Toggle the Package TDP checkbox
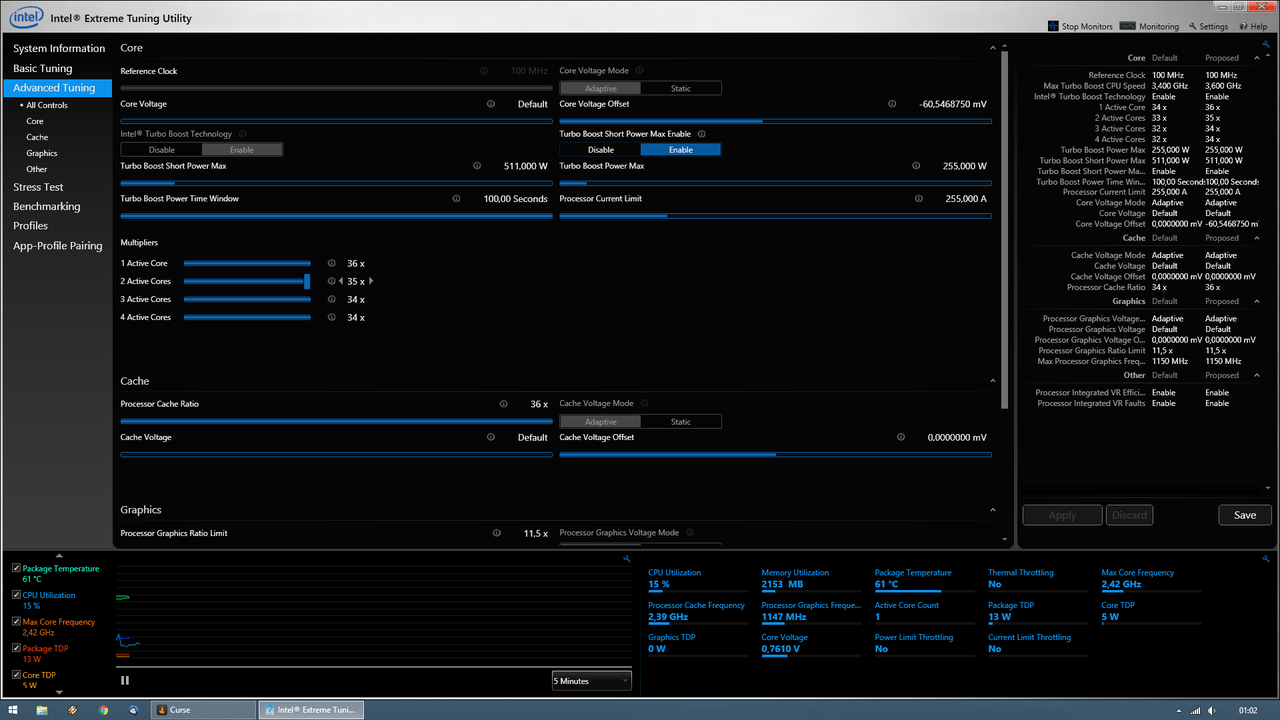 [16, 648]
